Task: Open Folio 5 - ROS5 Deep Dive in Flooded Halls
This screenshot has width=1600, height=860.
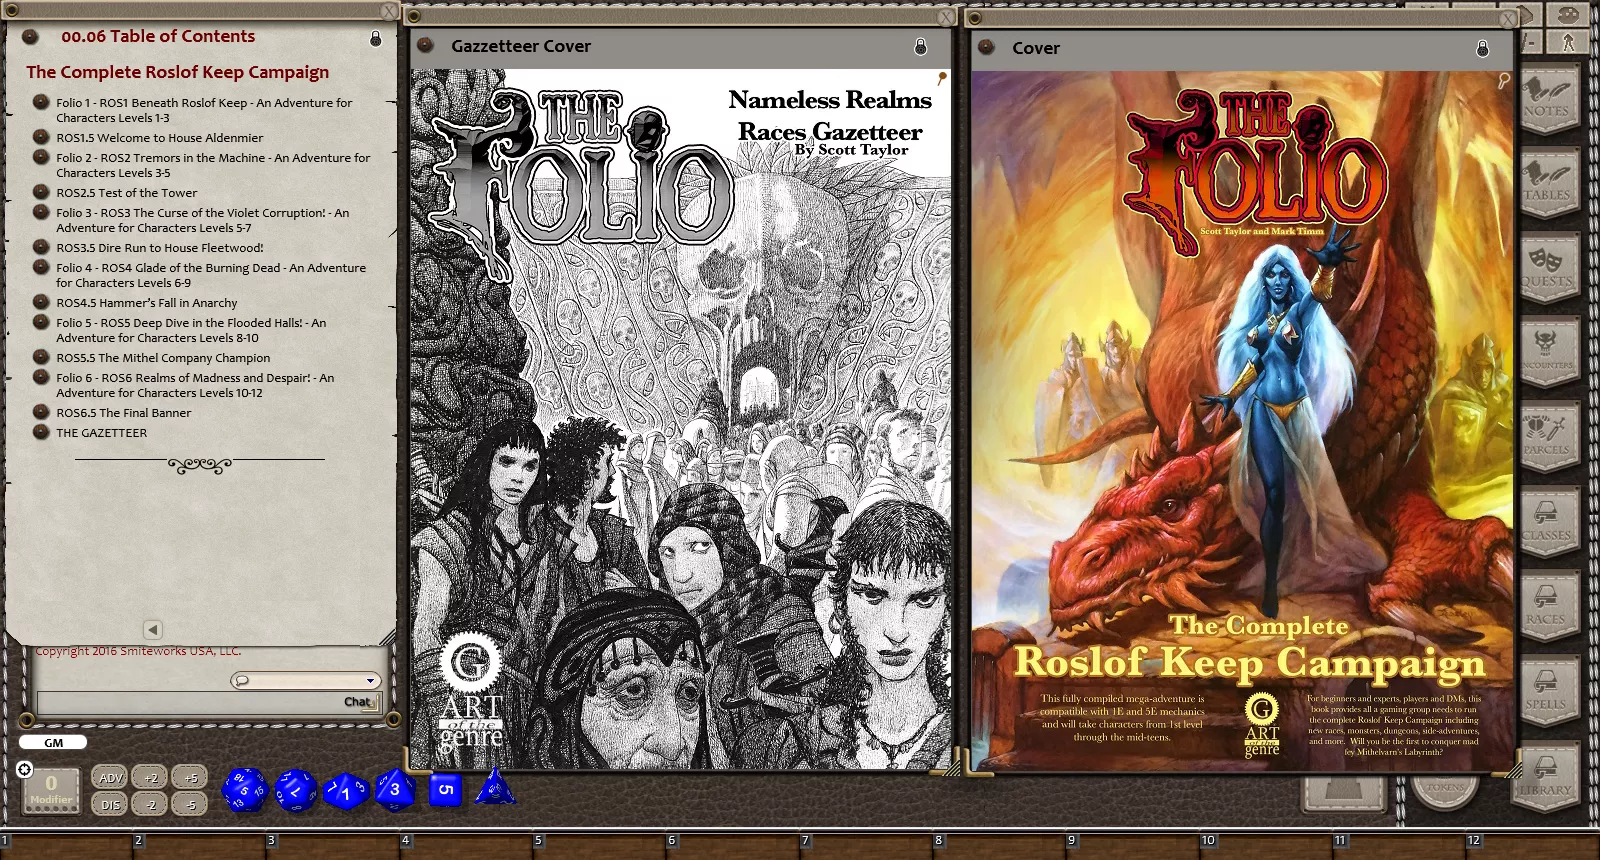Action: pos(191,330)
